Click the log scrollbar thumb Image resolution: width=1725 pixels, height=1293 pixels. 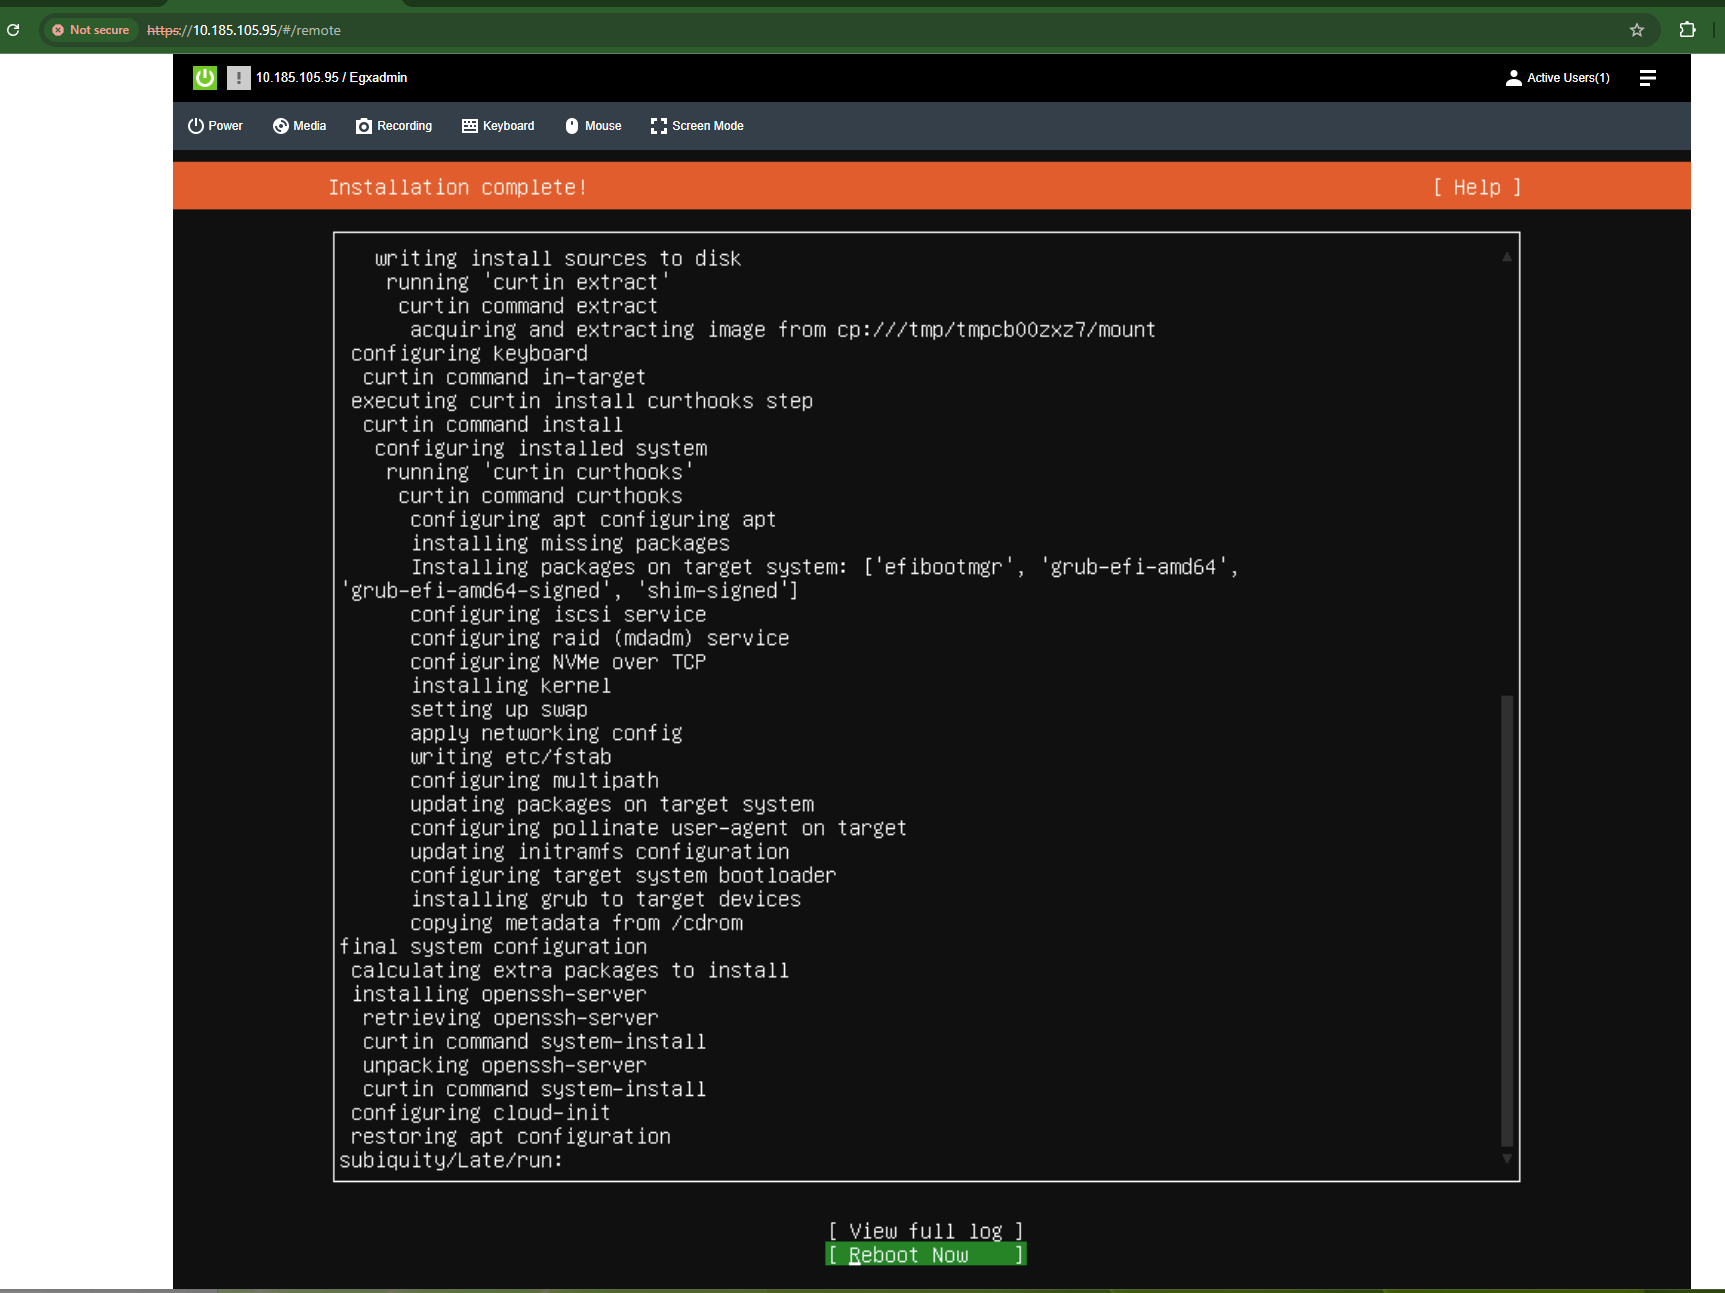1507,920
